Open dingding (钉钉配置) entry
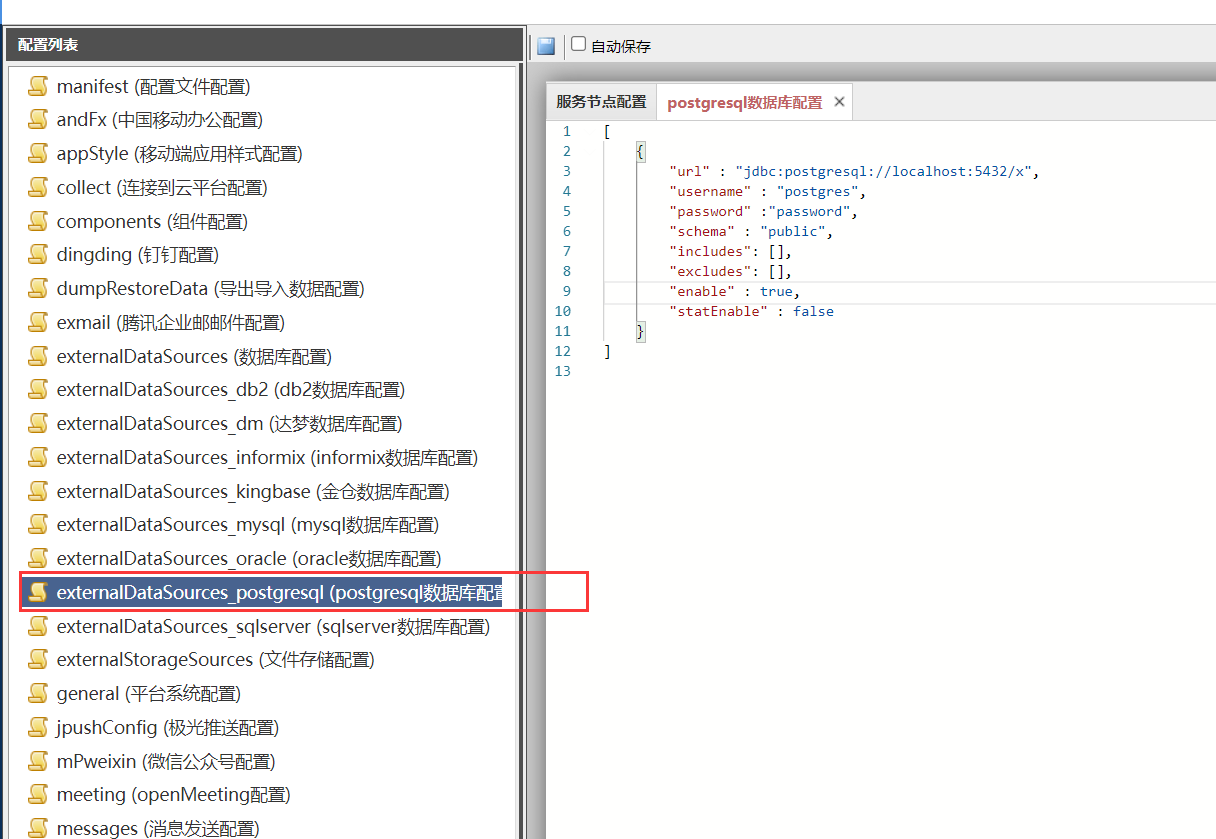1216x839 pixels. [x=138, y=255]
